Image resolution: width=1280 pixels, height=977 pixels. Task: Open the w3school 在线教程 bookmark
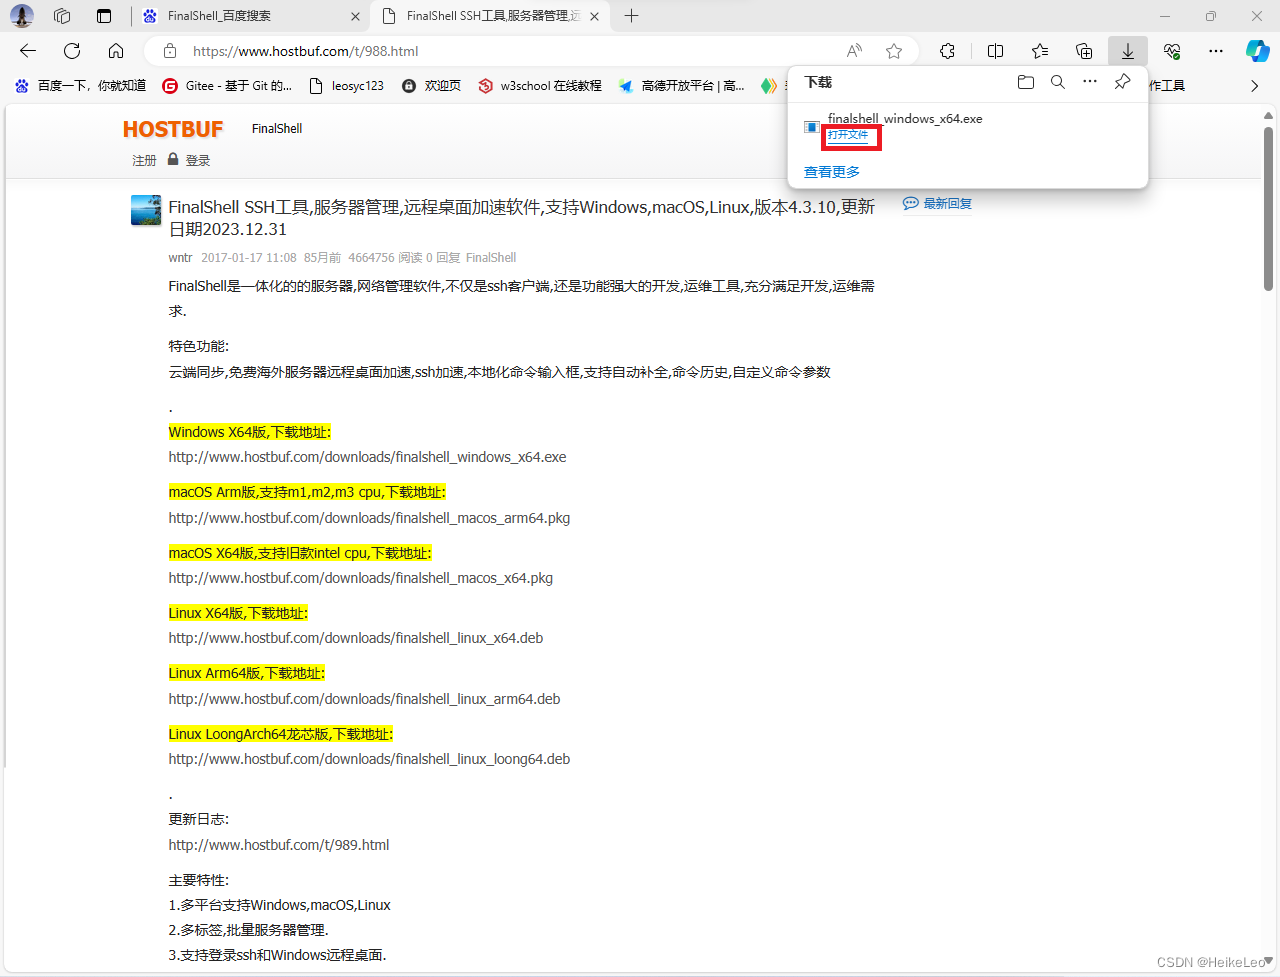point(540,86)
